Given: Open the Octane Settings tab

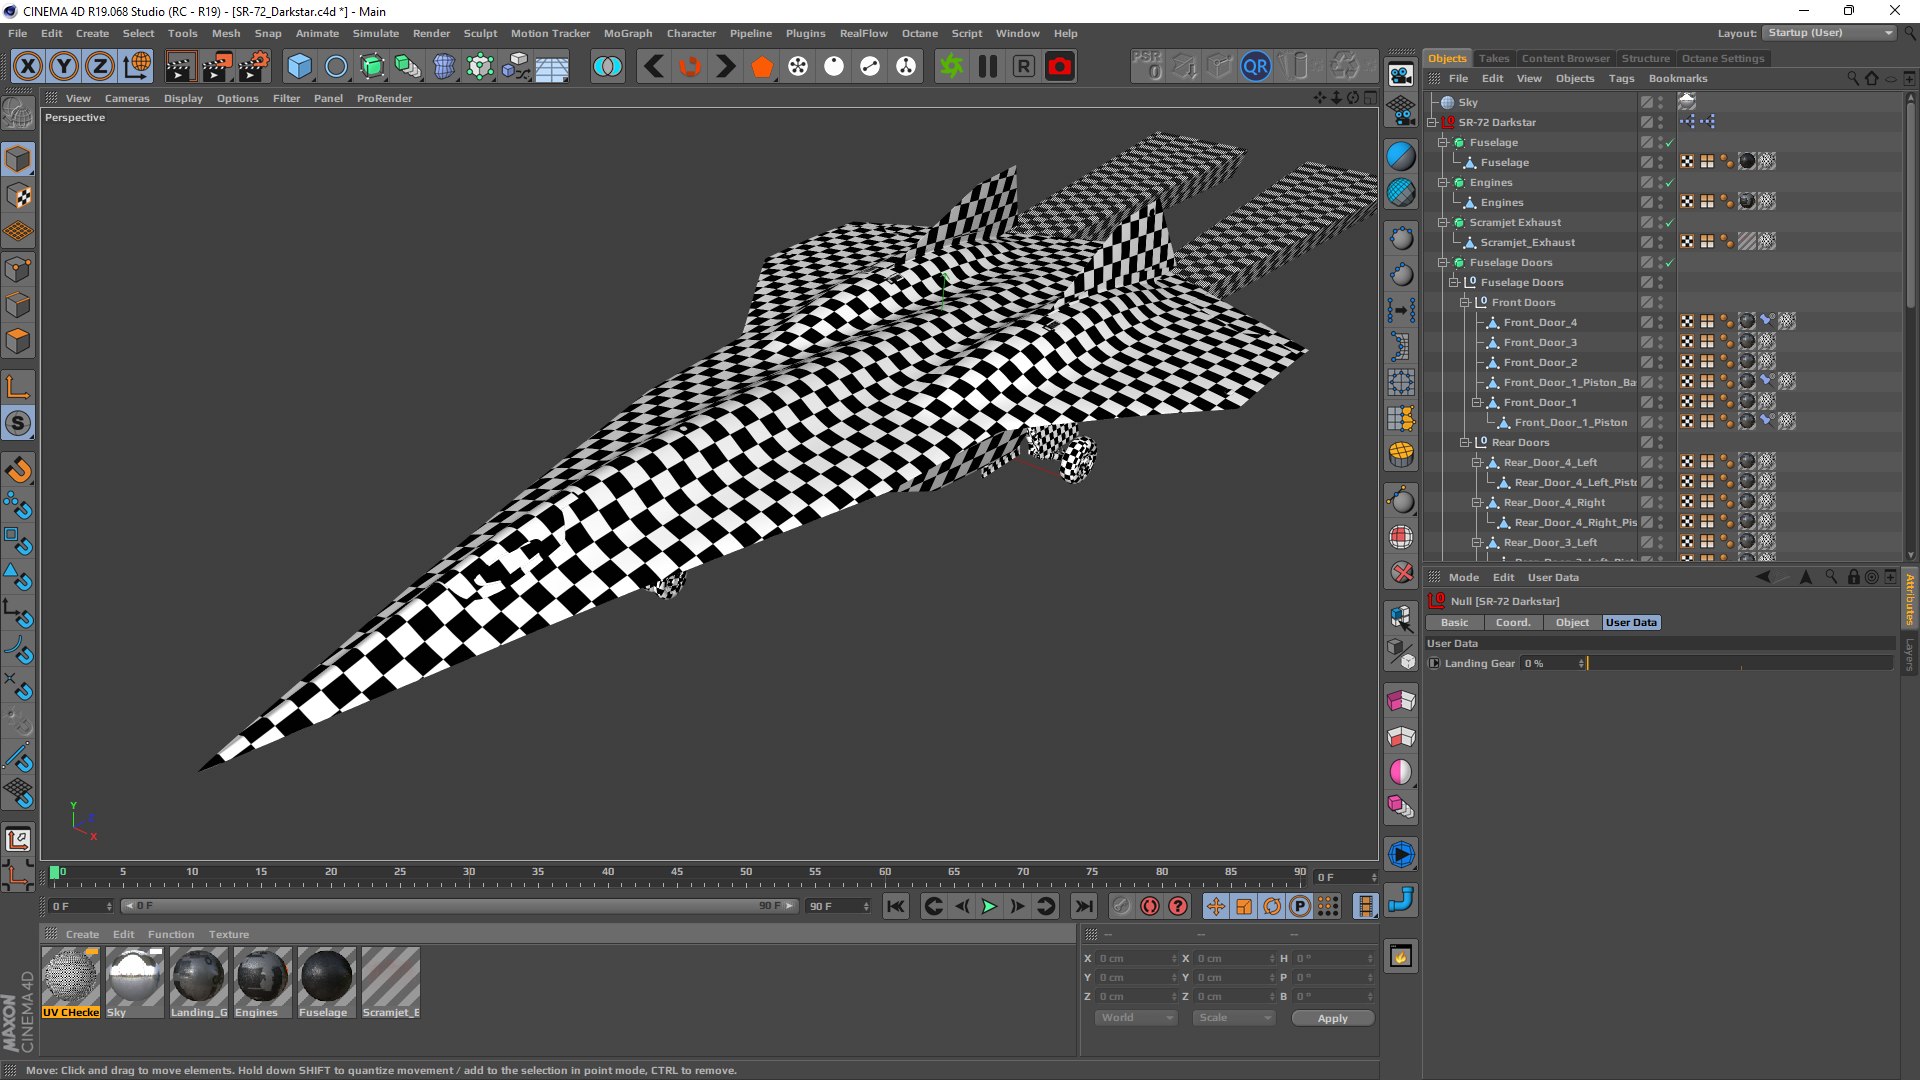Looking at the screenshot, I should 1723,58.
